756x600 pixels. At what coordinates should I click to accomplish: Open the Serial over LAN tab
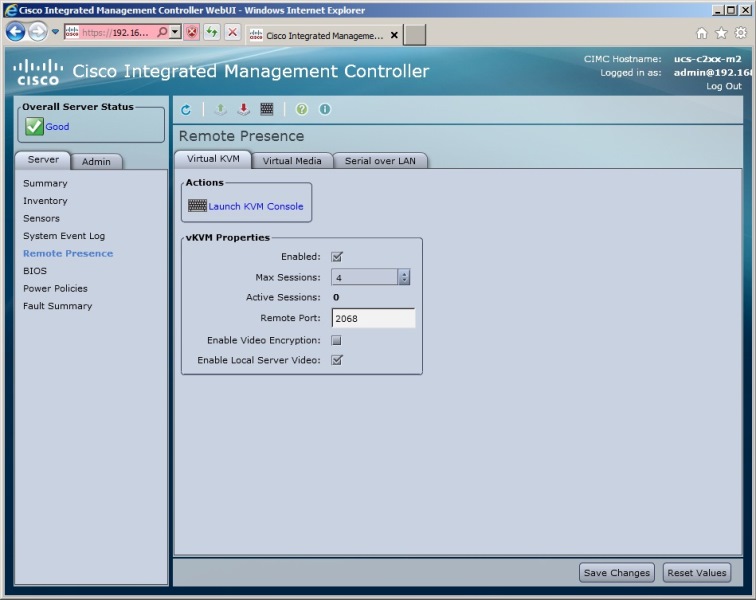click(x=380, y=161)
